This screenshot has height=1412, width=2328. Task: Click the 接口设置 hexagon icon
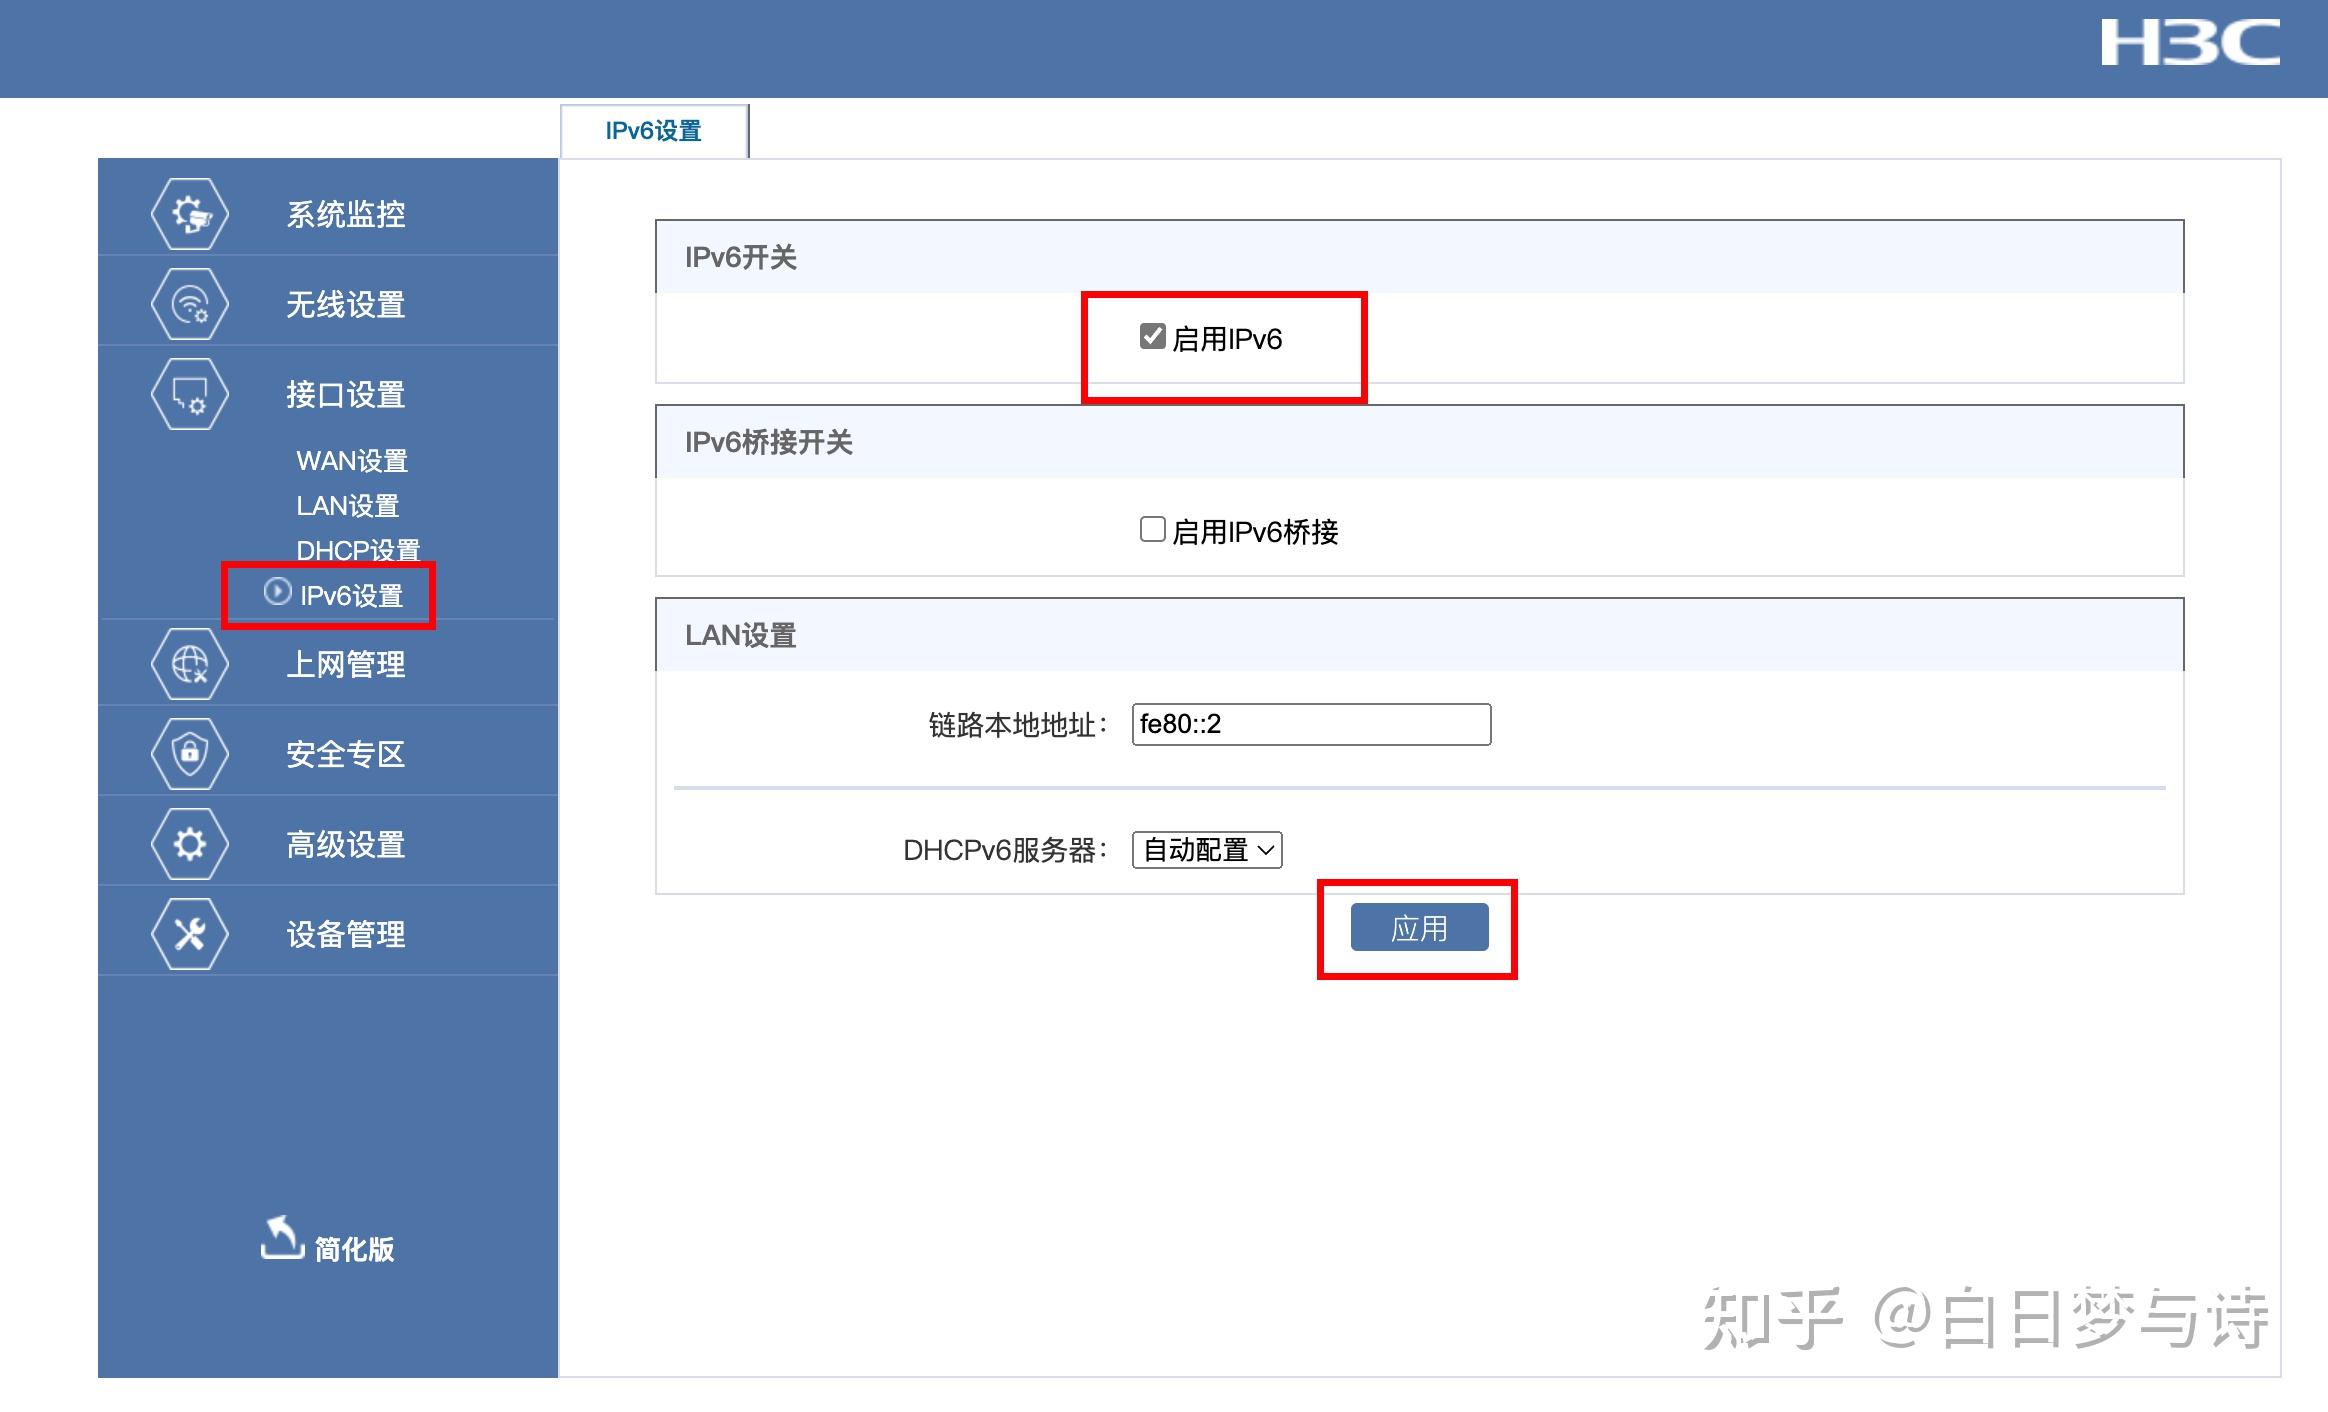tap(189, 394)
